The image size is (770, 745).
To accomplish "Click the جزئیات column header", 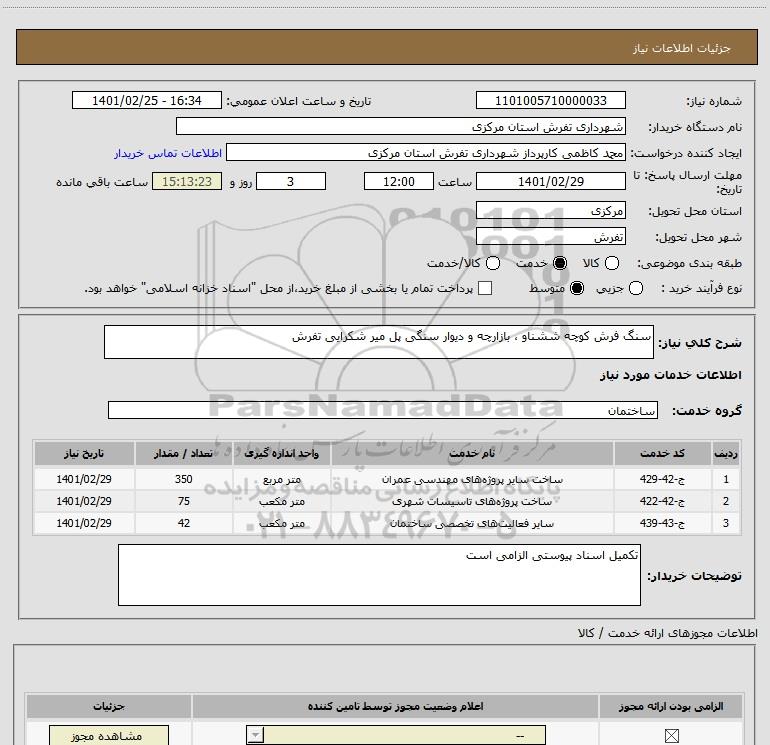I will click(x=109, y=706).
